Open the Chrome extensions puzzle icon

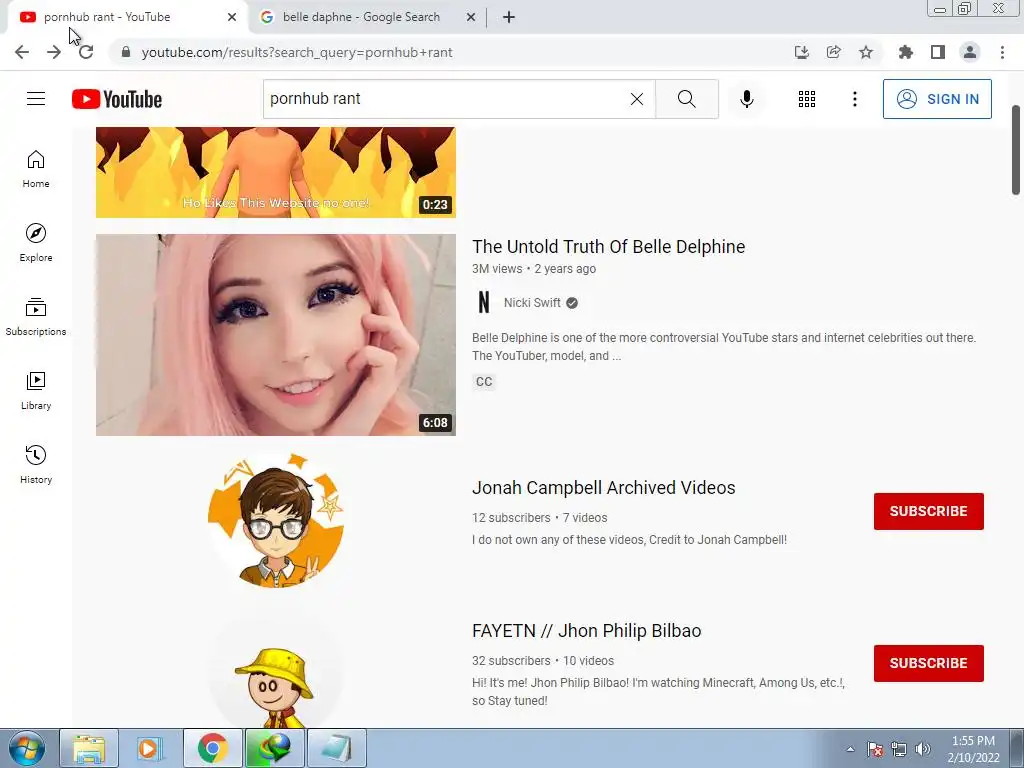906,52
